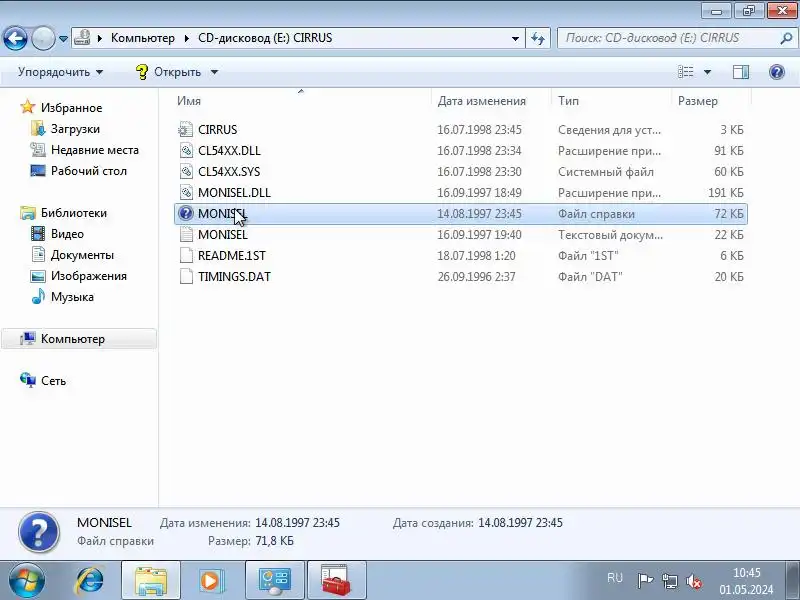This screenshot has height=600, width=800.
Task: Sort by the Размер column header
Action: tap(697, 101)
